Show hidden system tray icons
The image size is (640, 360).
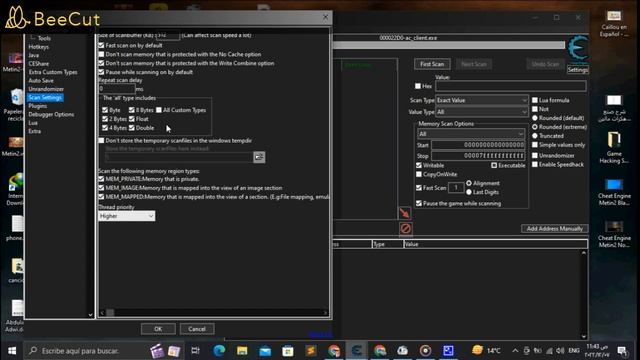pos(515,351)
